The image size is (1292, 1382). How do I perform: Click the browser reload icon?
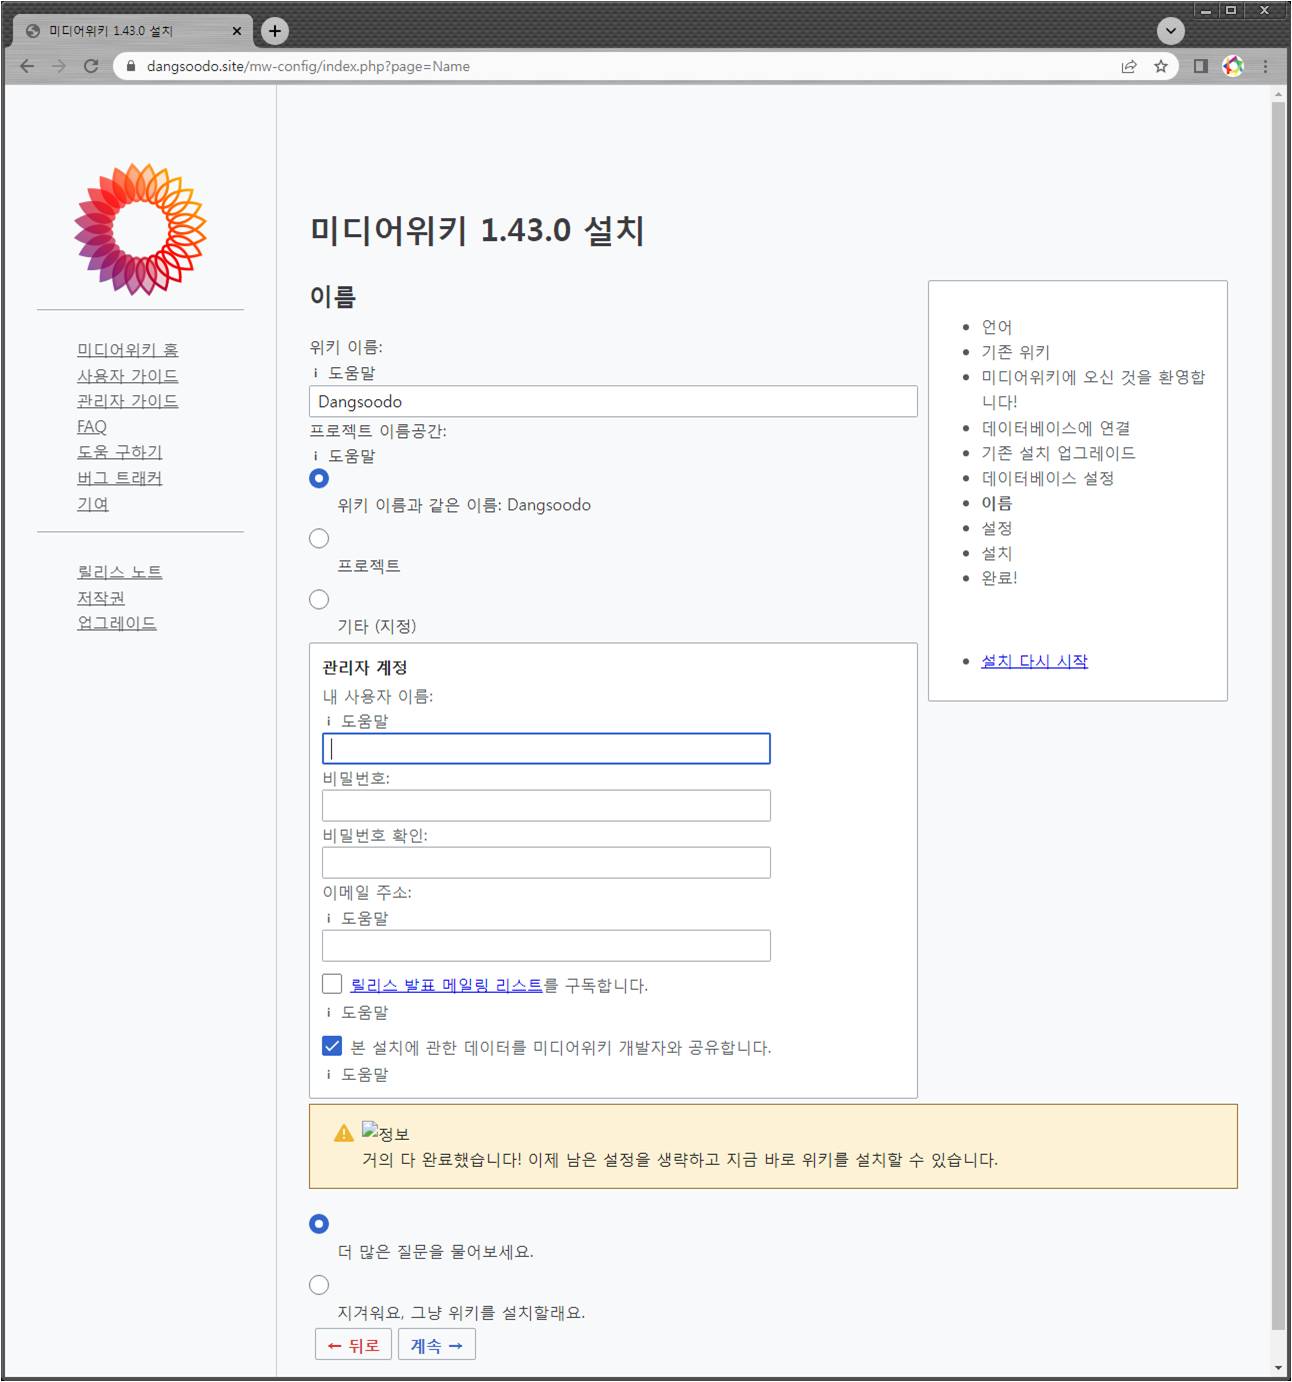(91, 66)
